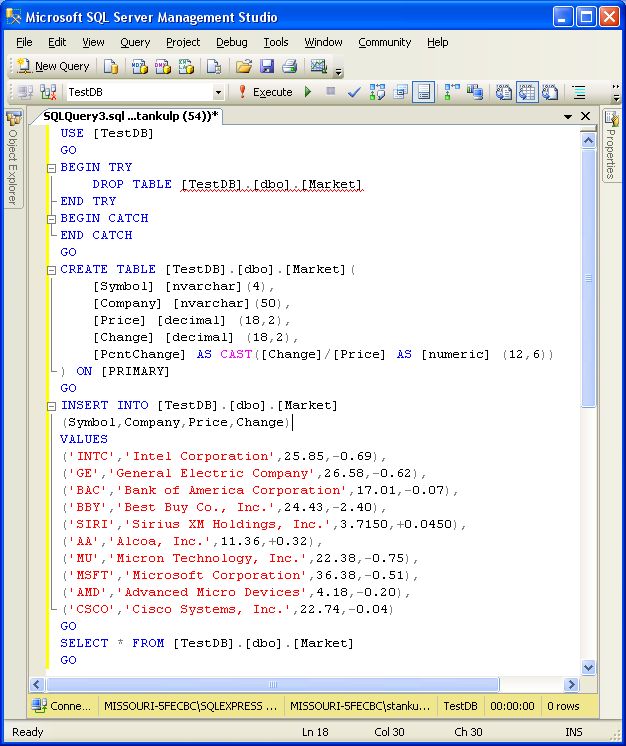Open the Community menu
The width and height of the screenshot is (626, 746).
coord(385,42)
